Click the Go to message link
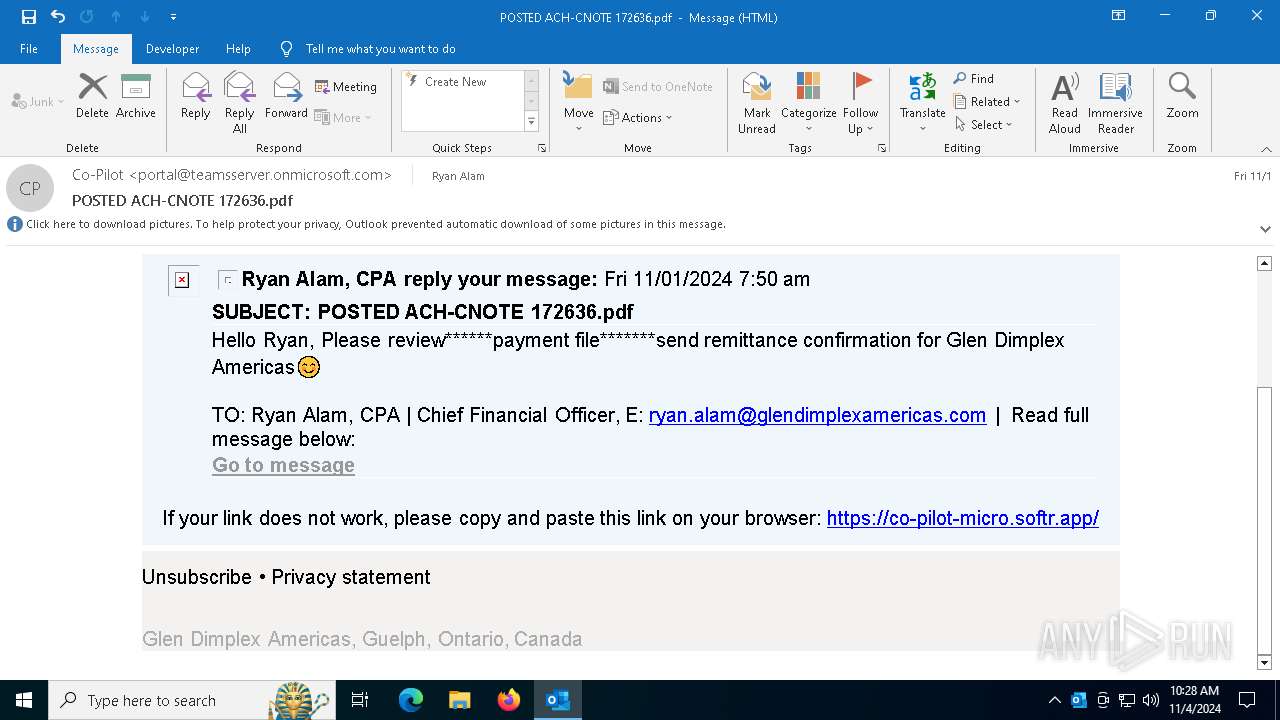 point(283,465)
